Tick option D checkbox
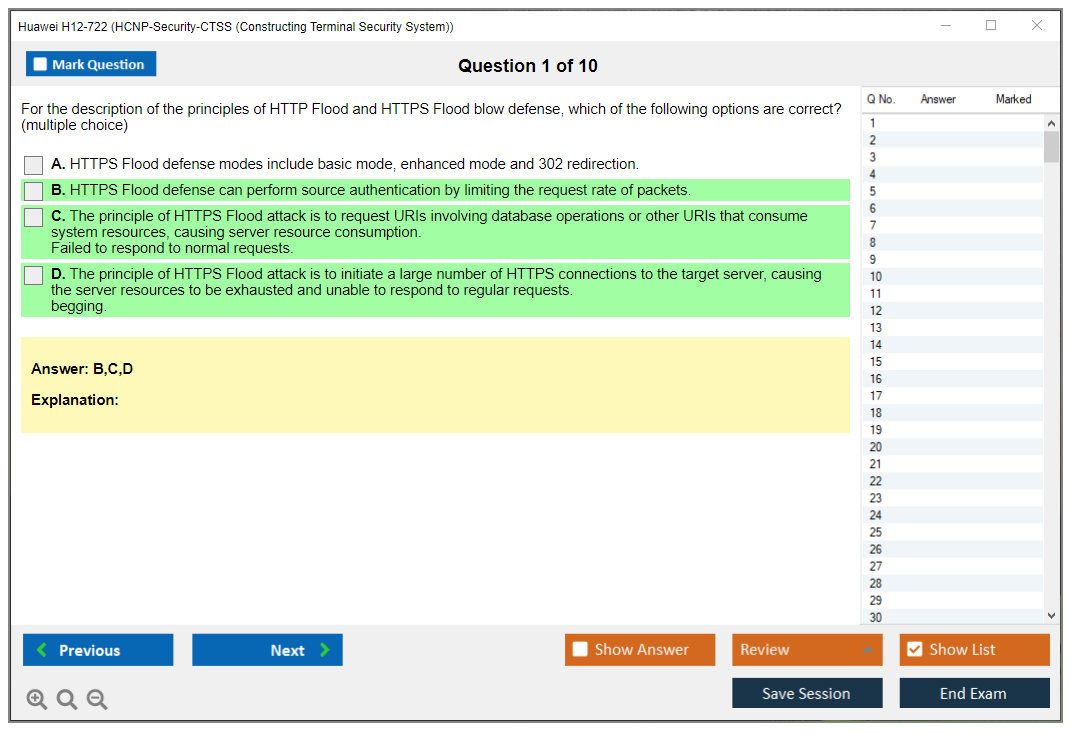Image resolution: width=1075 pixels, height=735 pixels. click(34, 275)
